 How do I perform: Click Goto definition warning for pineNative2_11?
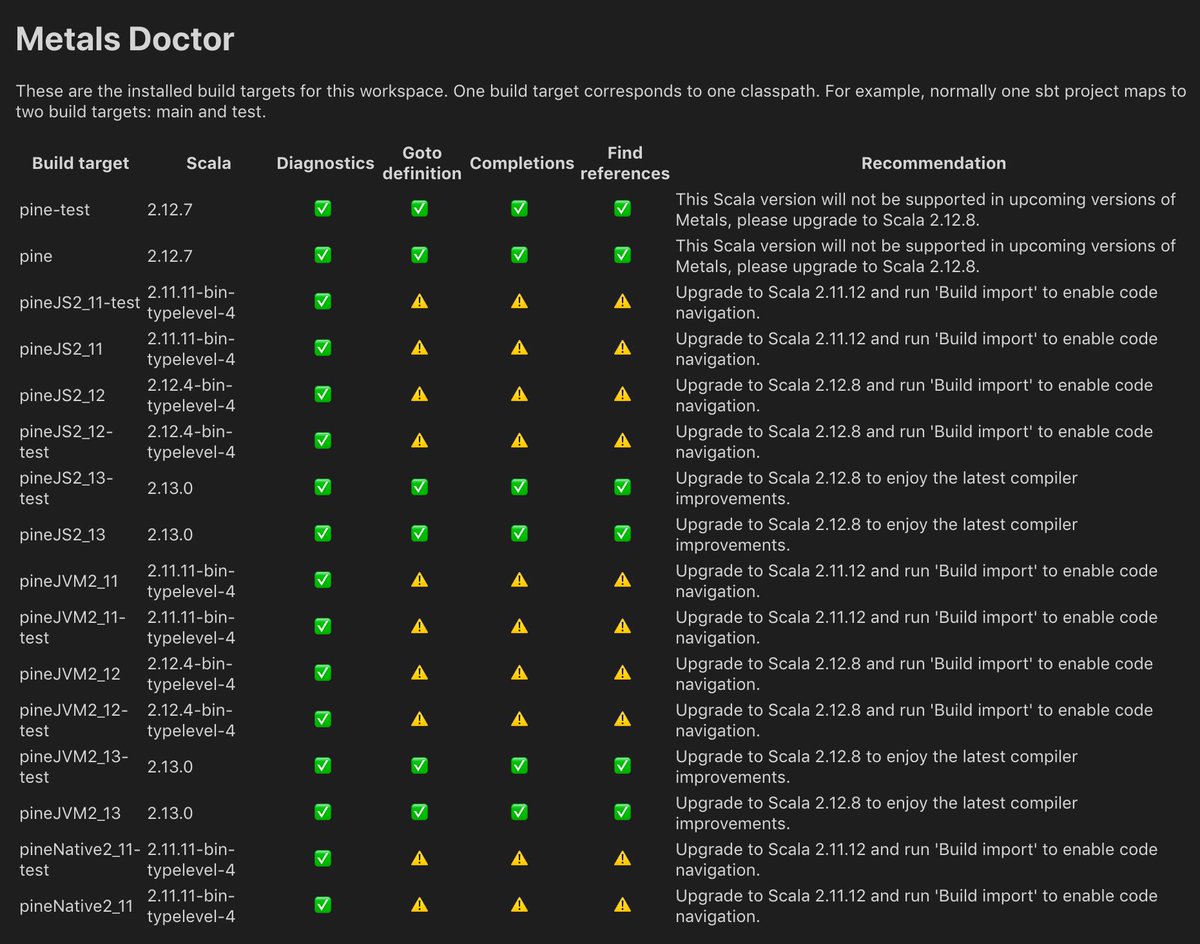pyautogui.click(x=420, y=906)
